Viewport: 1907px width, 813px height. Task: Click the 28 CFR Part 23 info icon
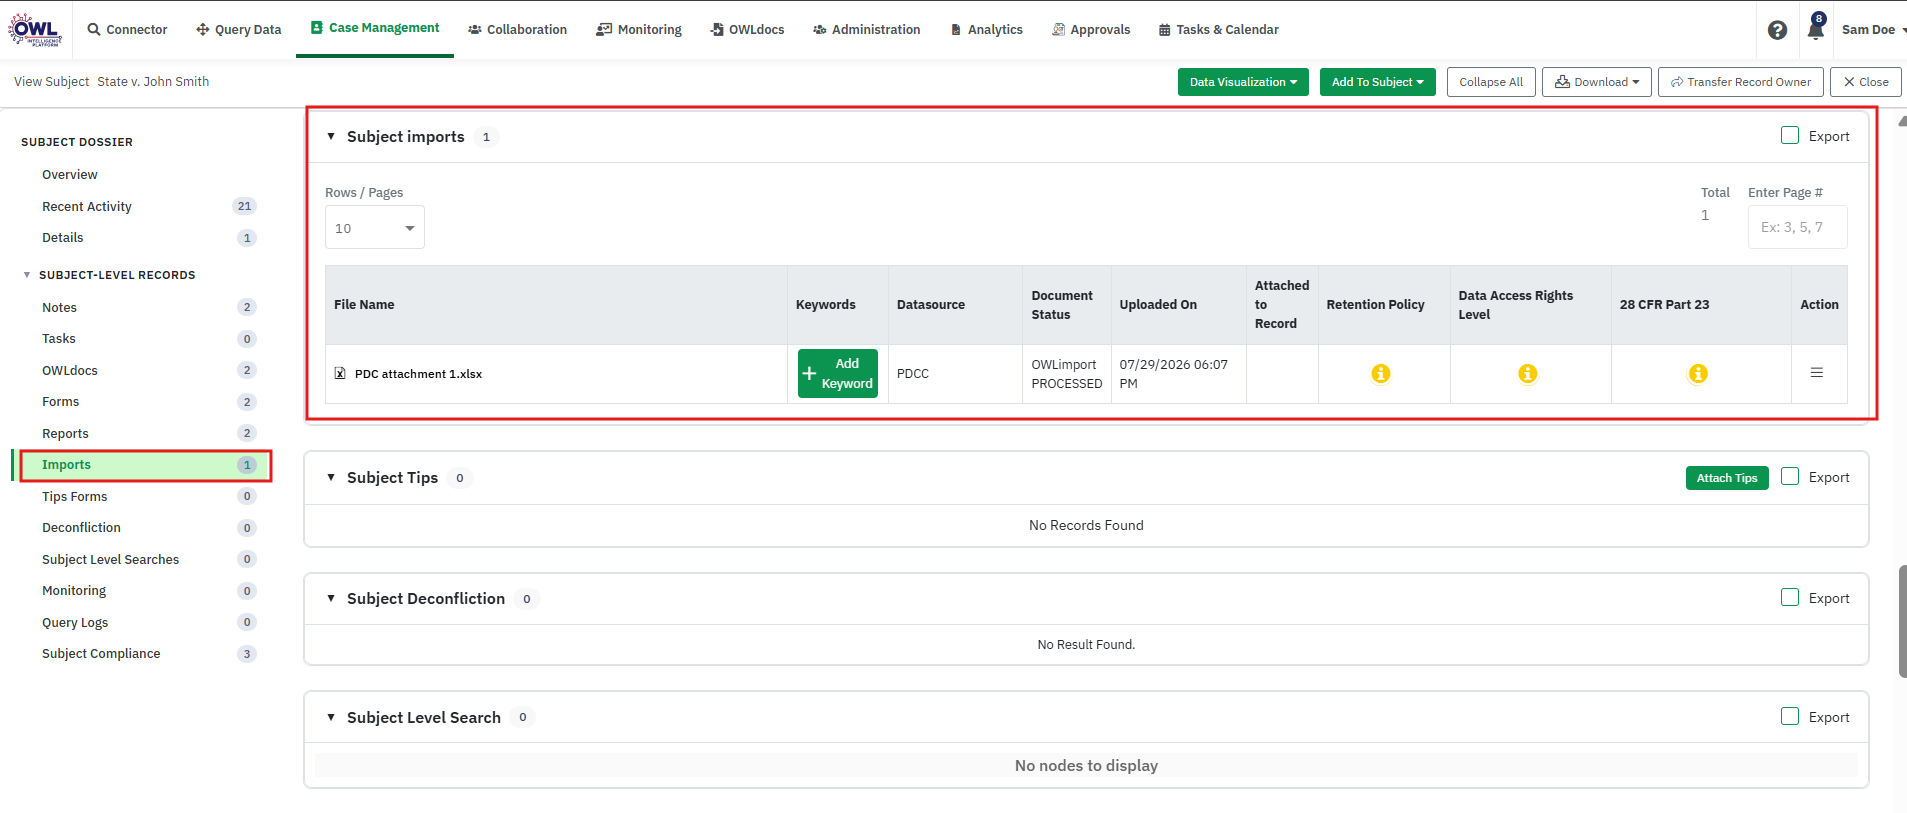pyautogui.click(x=1698, y=373)
